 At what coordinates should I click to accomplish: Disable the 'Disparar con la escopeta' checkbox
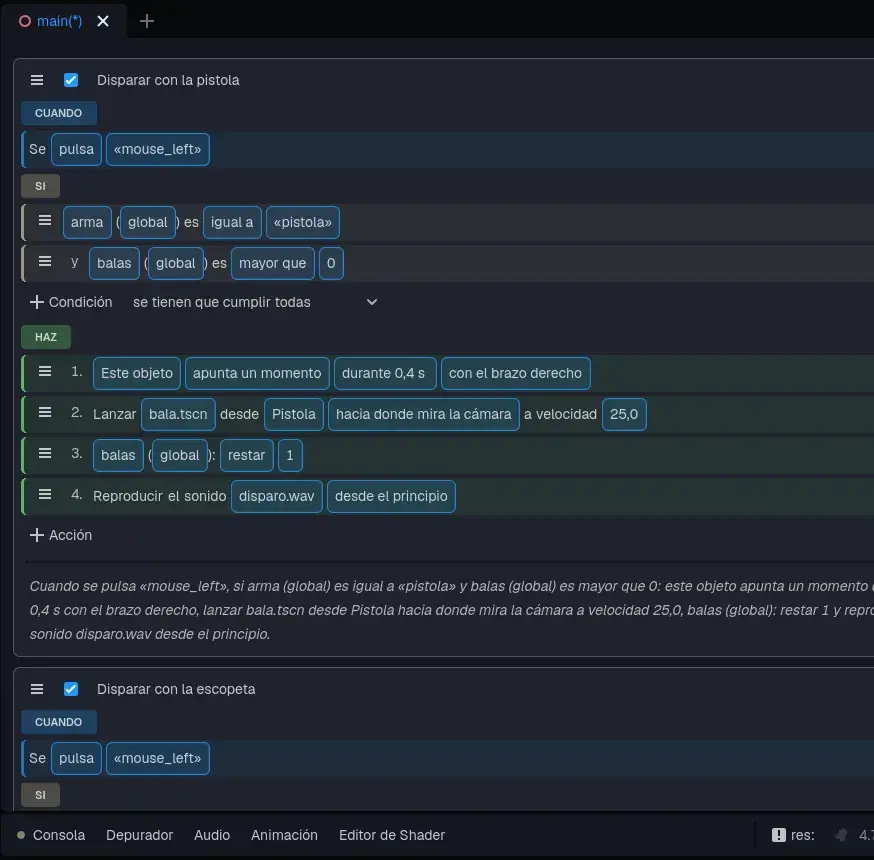[x=71, y=689]
